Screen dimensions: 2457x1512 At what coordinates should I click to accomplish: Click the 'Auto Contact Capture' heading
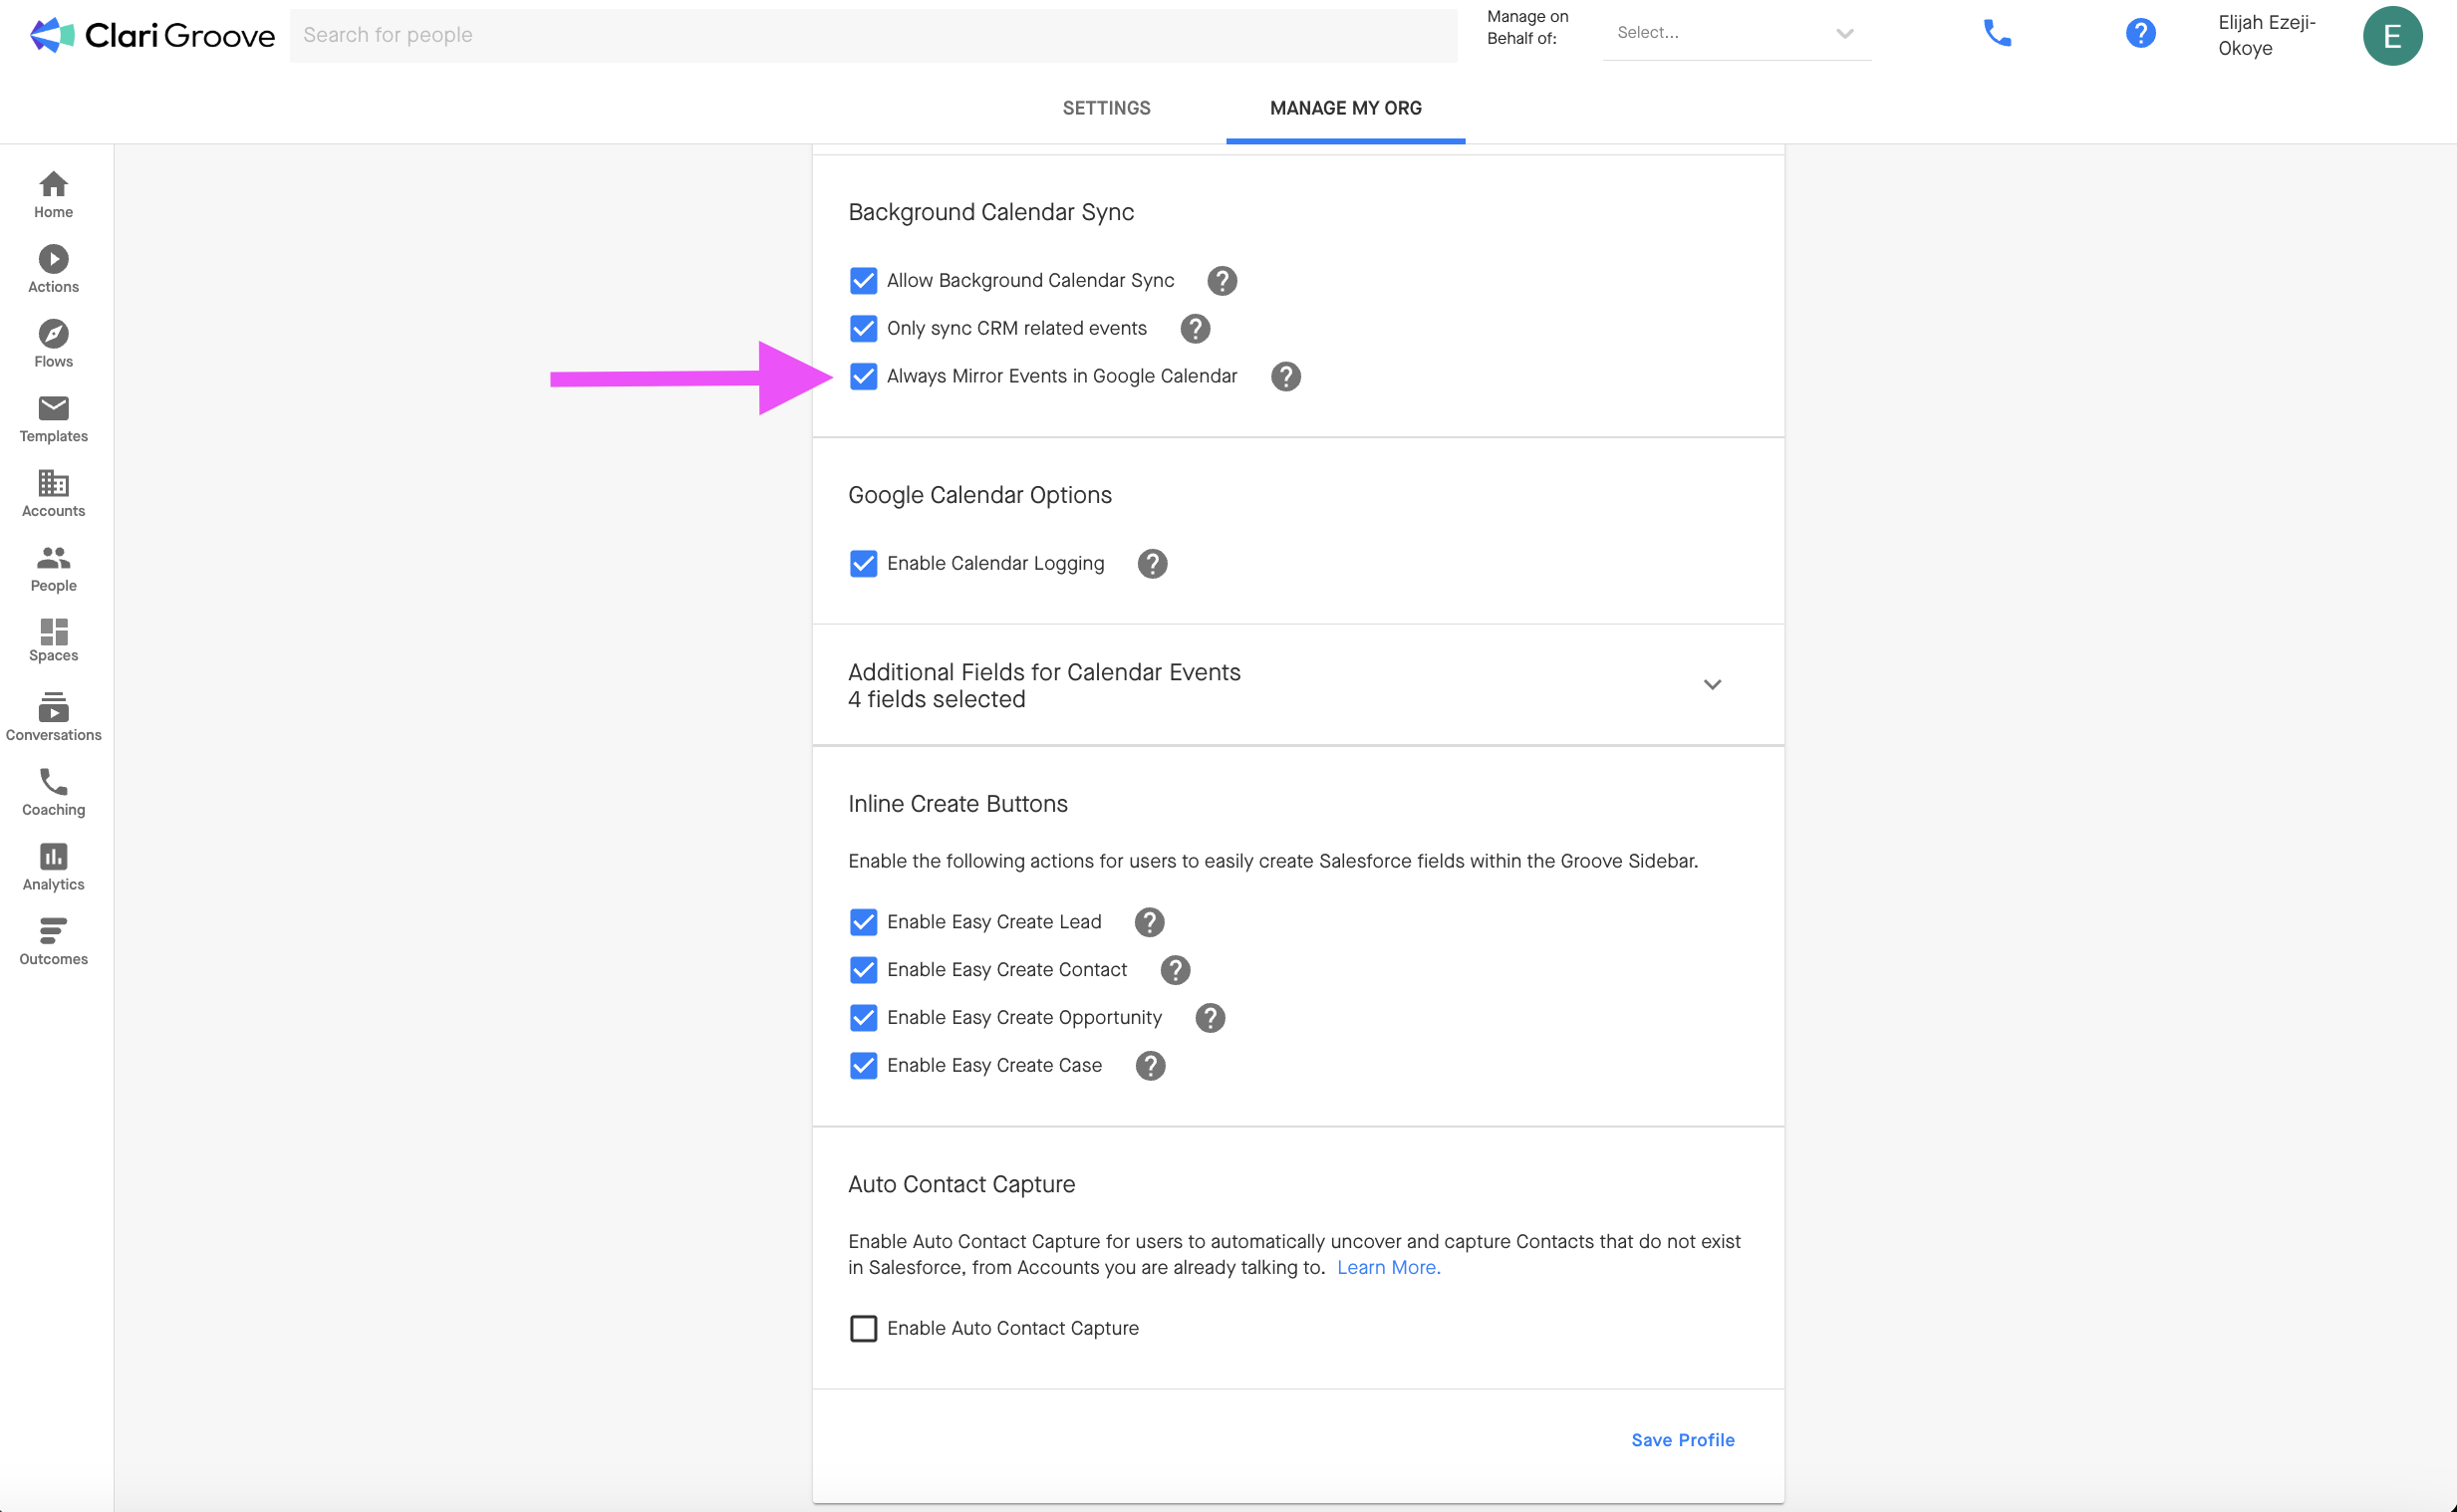pyautogui.click(x=961, y=1185)
